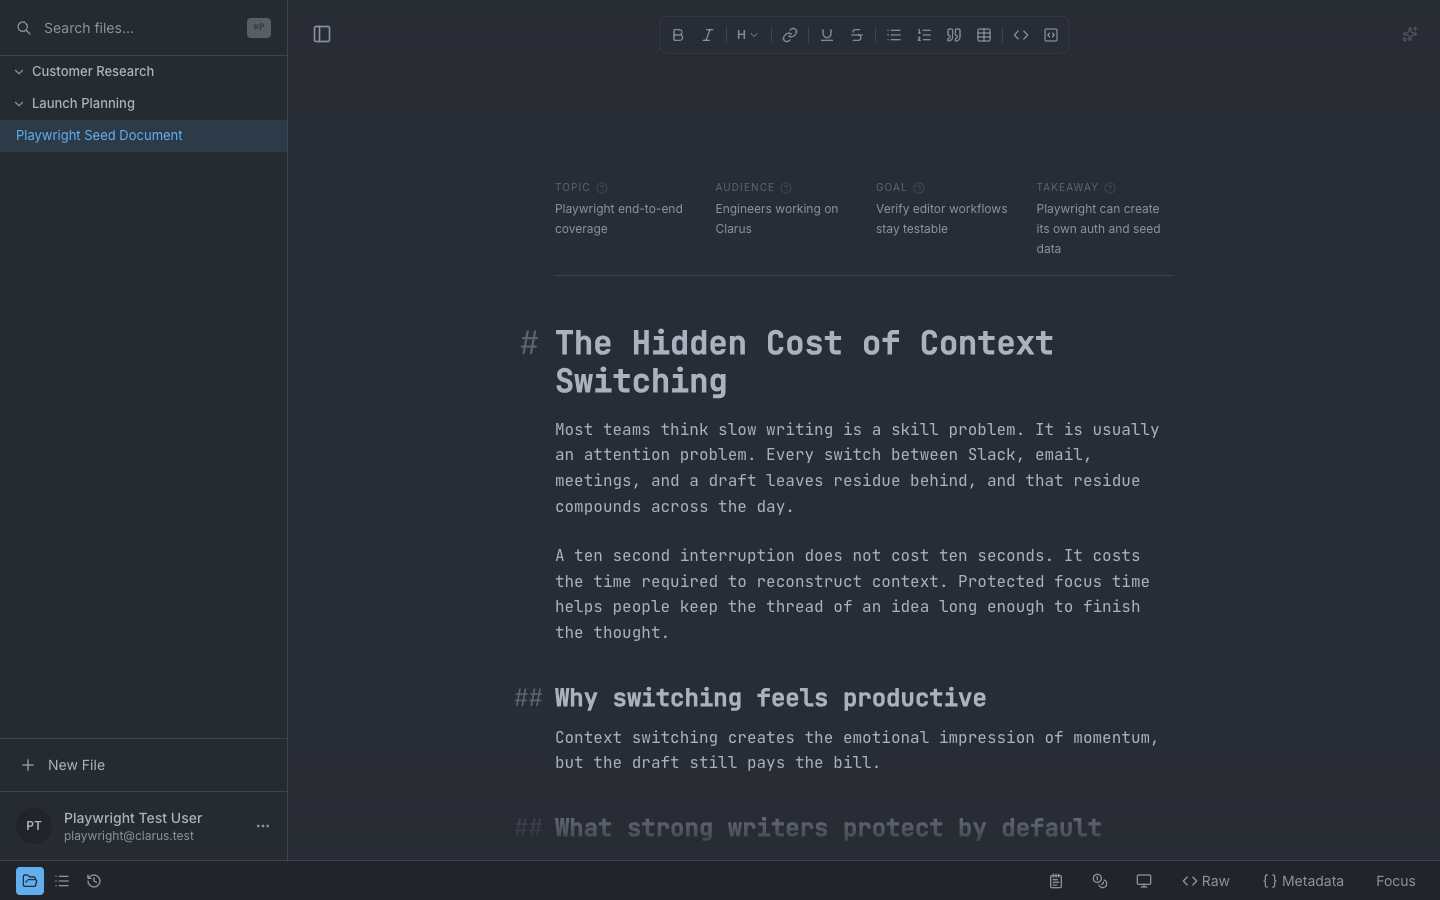Apply strikethrough formatting
This screenshot has height=900, width=1440.
click(x=857, y=35)
